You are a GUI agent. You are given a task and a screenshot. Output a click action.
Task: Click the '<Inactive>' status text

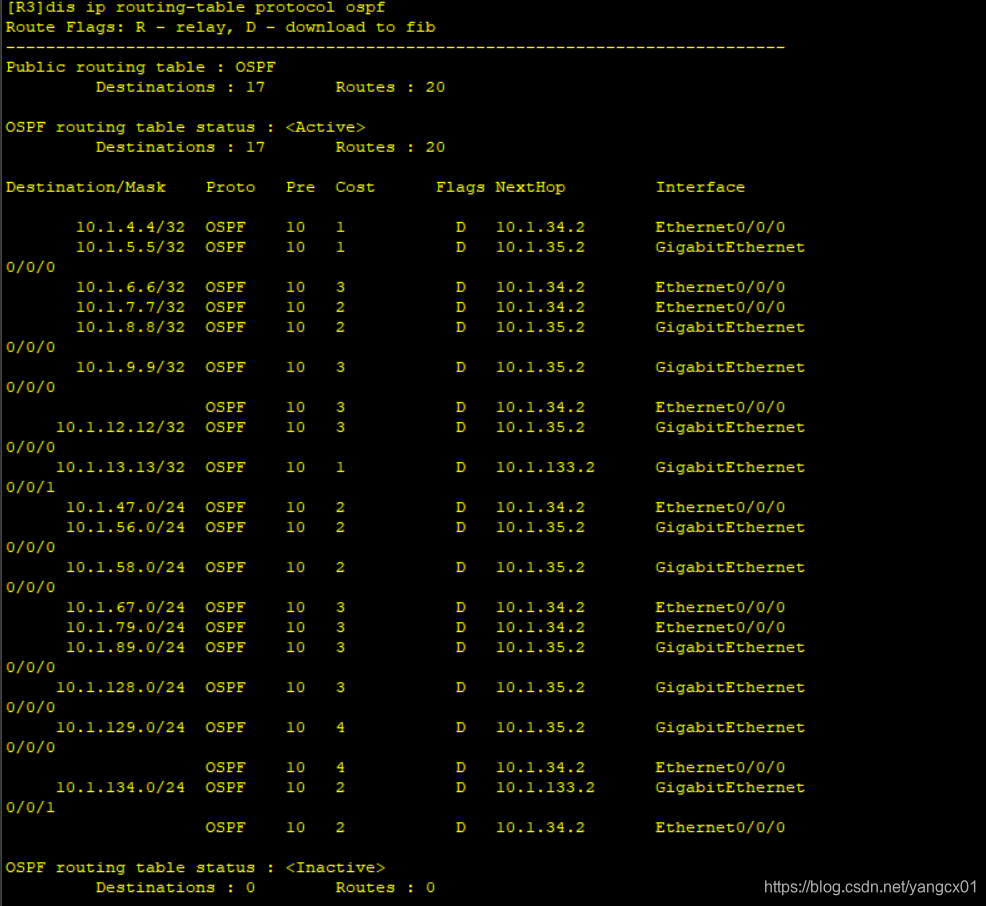coord(335,868)
